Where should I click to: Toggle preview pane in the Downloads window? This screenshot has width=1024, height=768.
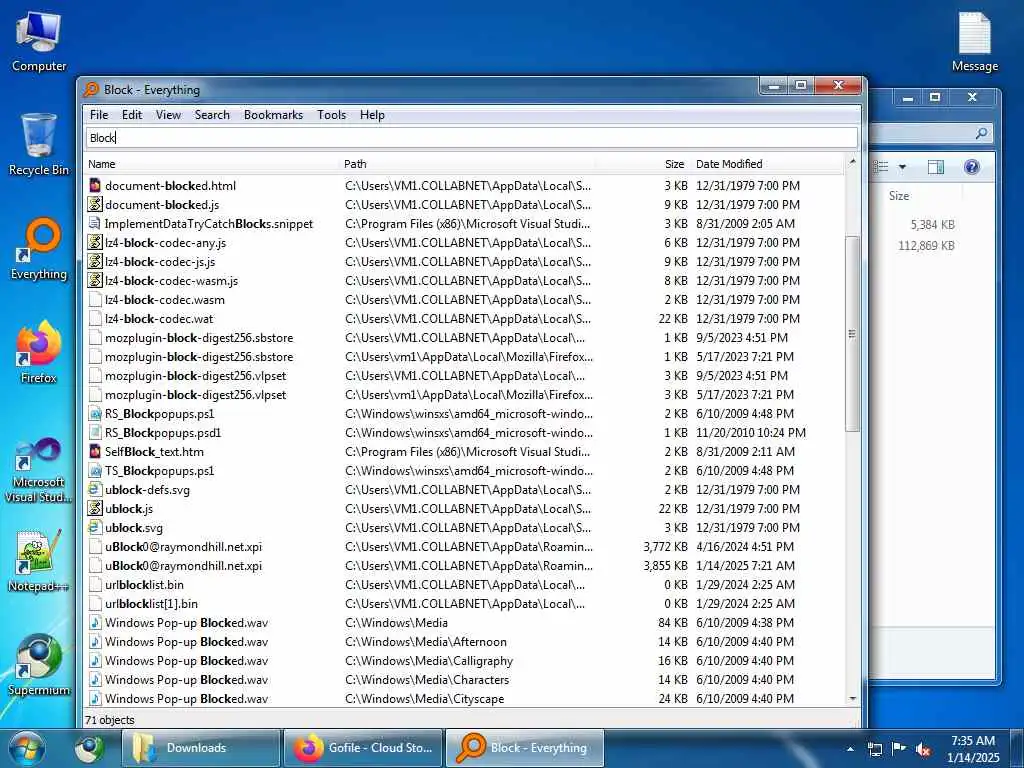[x=935, y=167]
